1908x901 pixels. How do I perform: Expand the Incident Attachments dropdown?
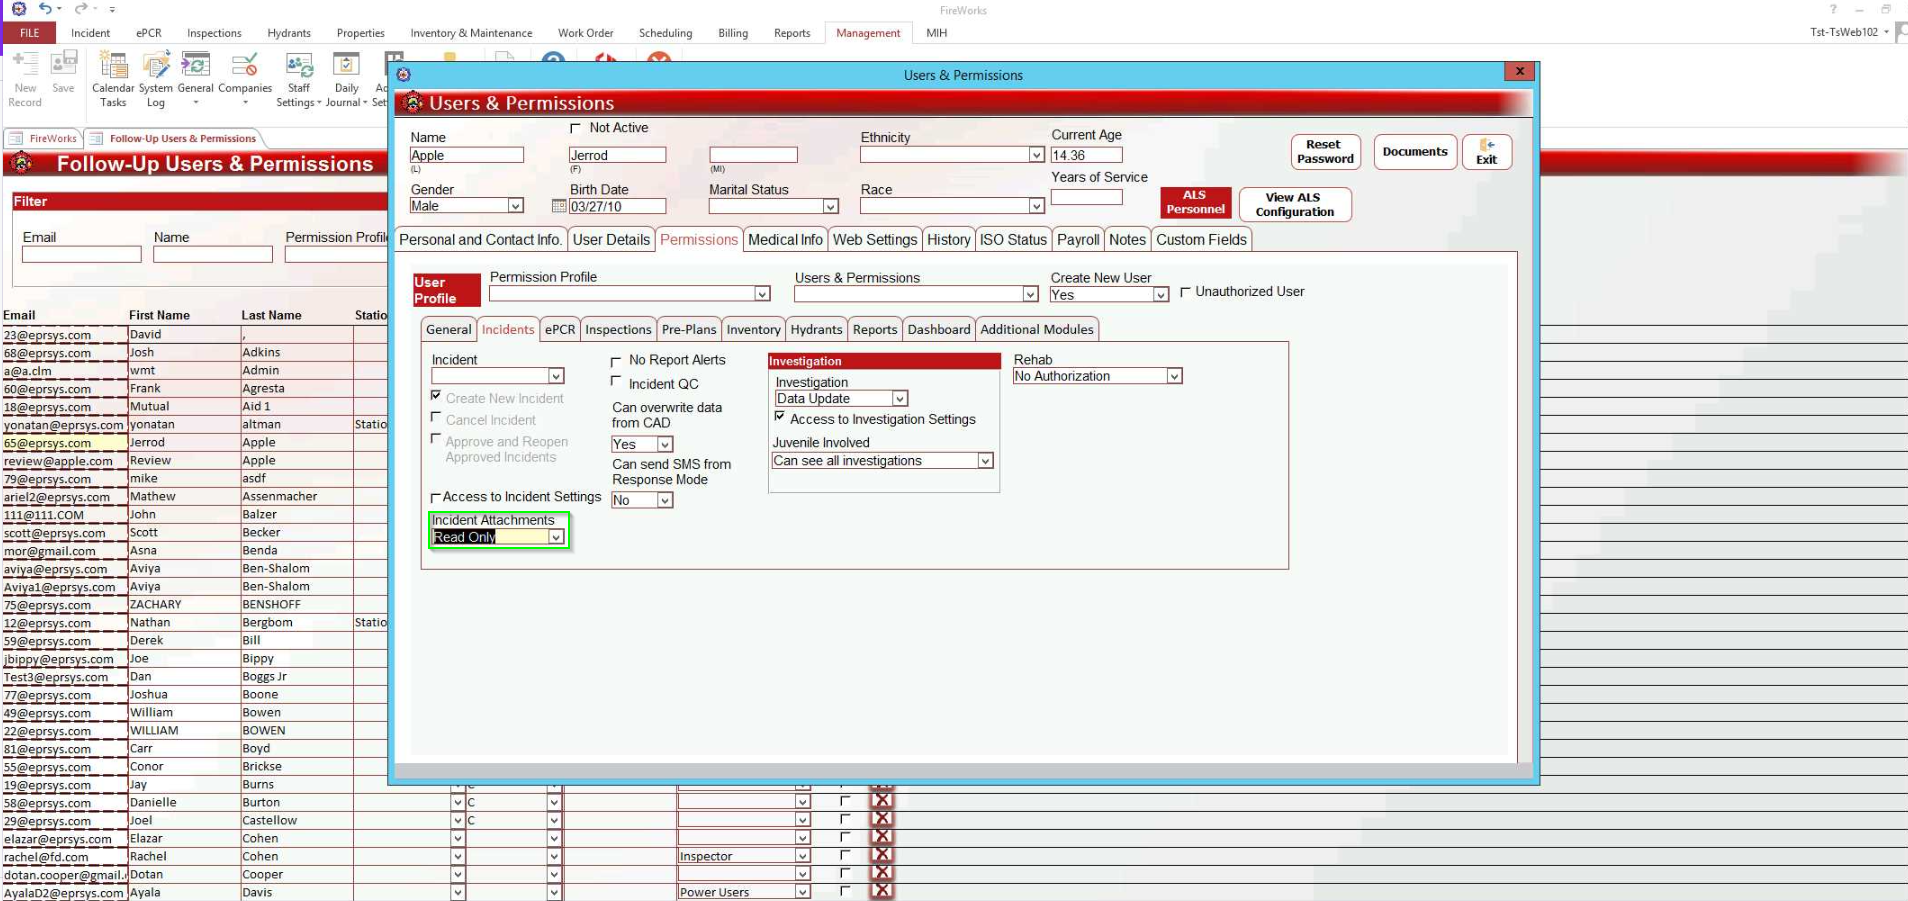(x=556, y=537)
